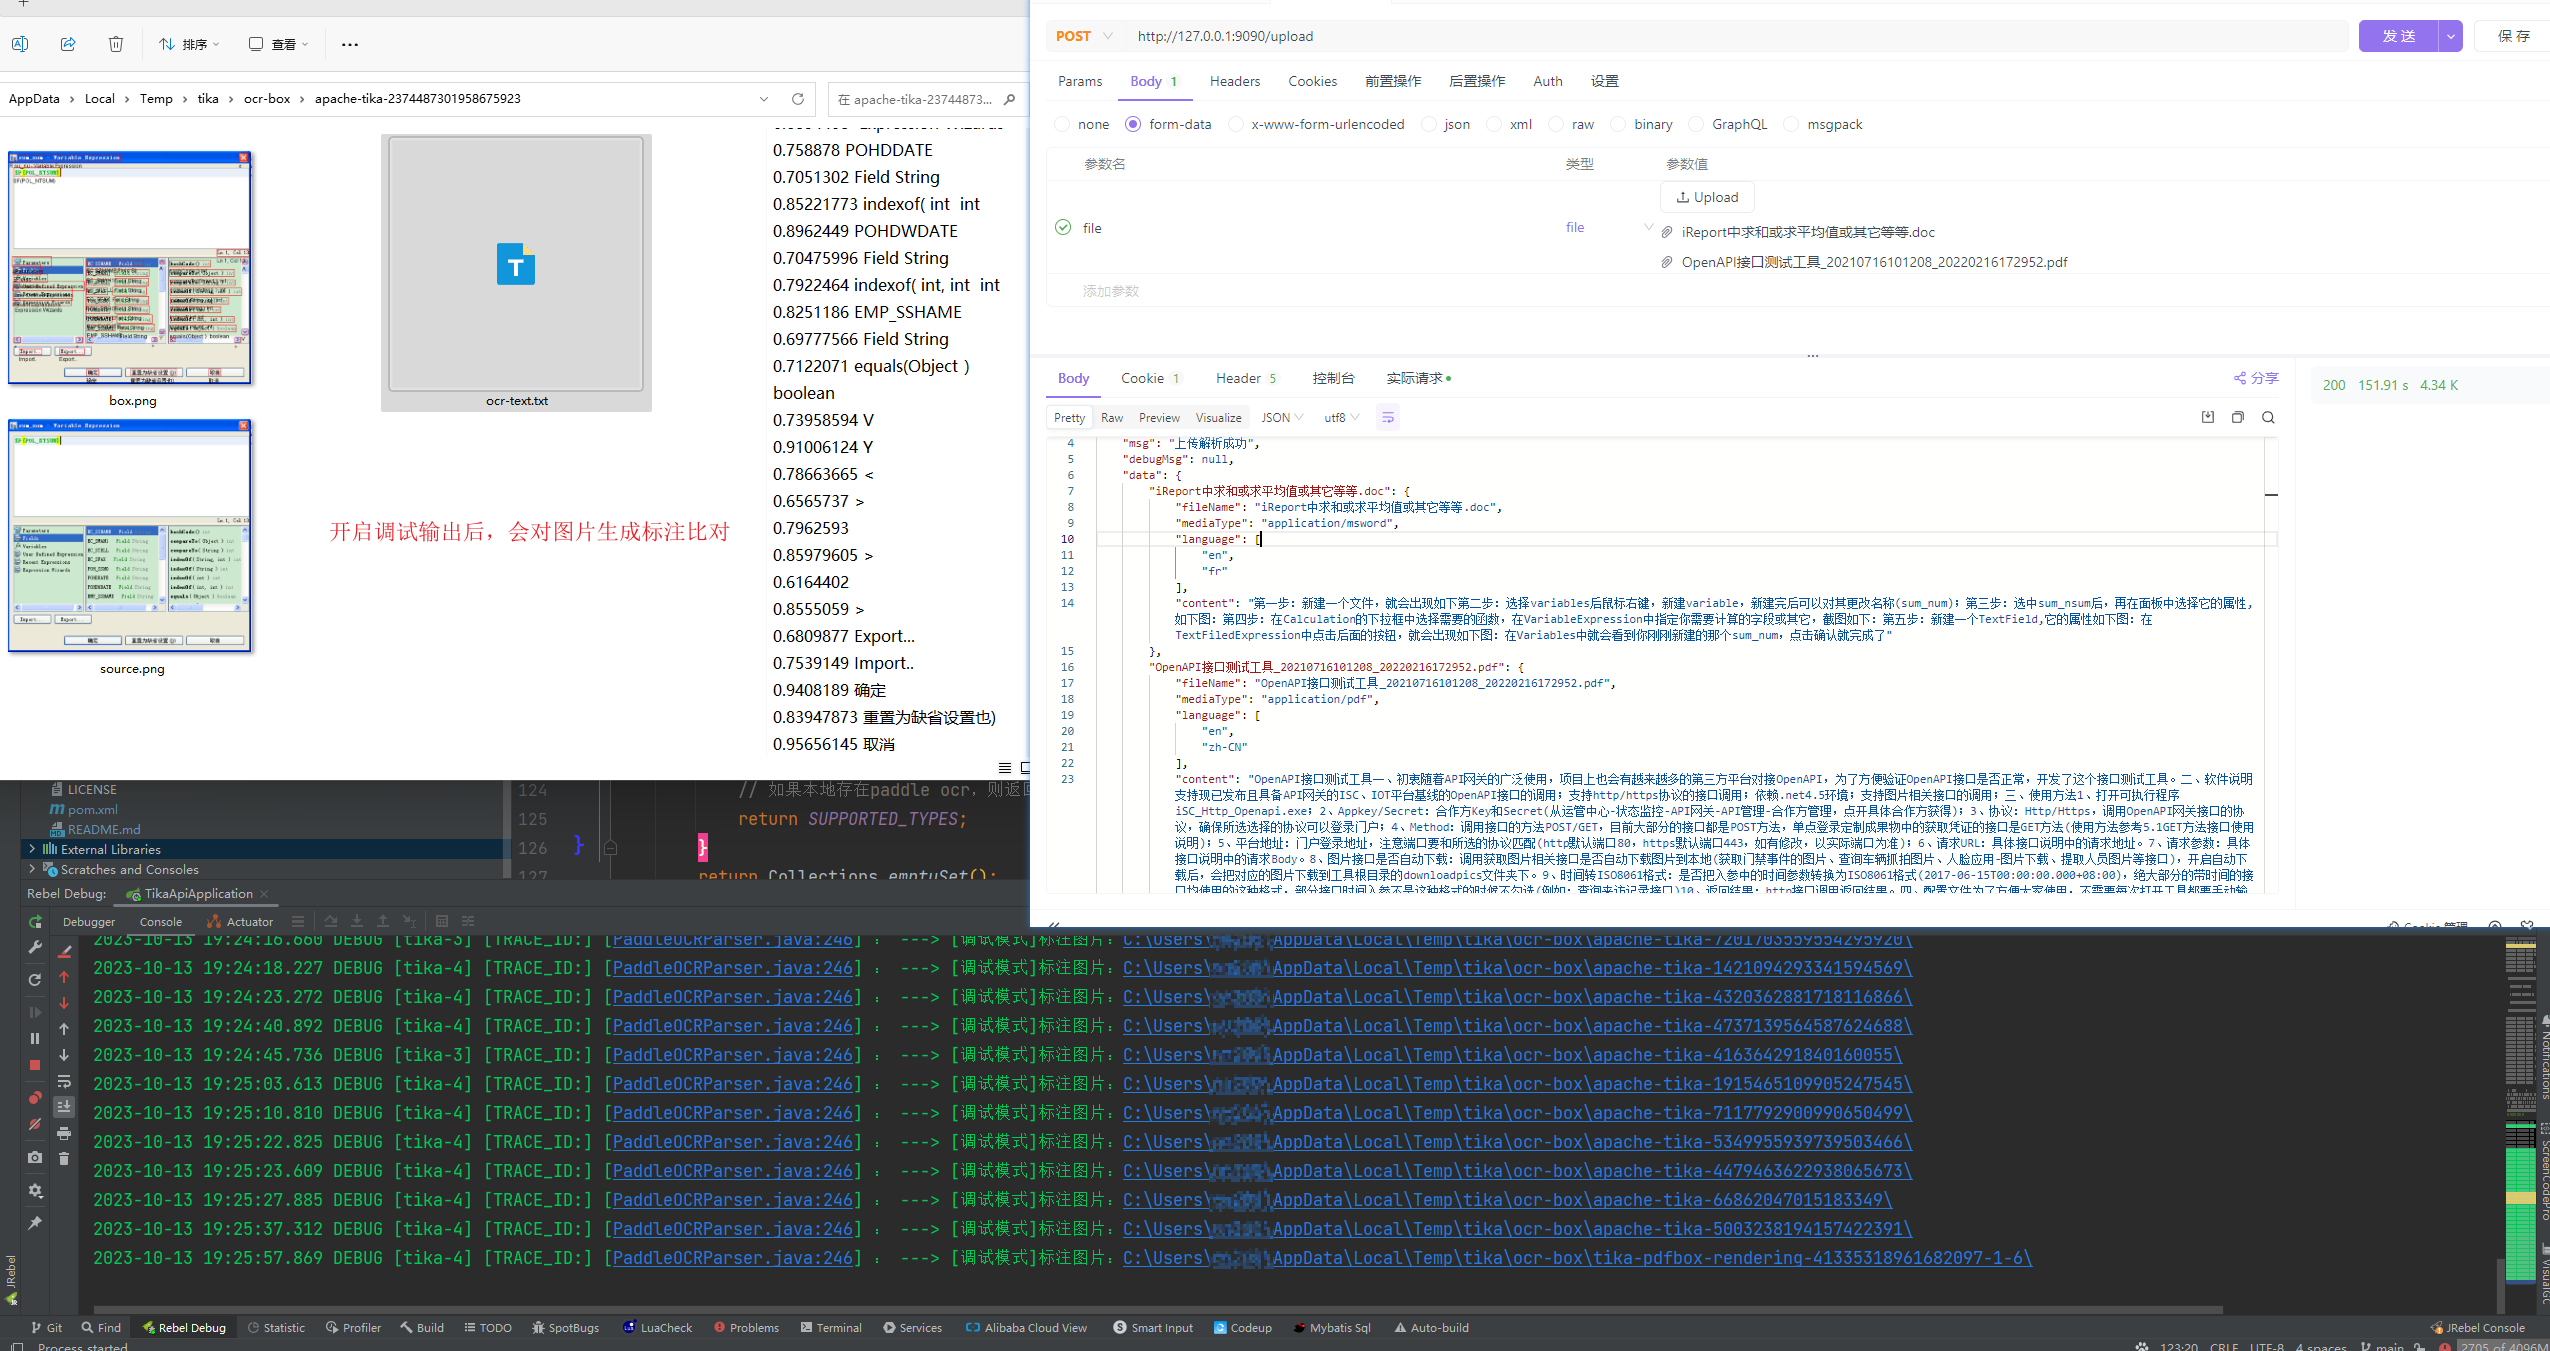
Task: Expand the External Libraries tree node
Action: pos(32,849)
